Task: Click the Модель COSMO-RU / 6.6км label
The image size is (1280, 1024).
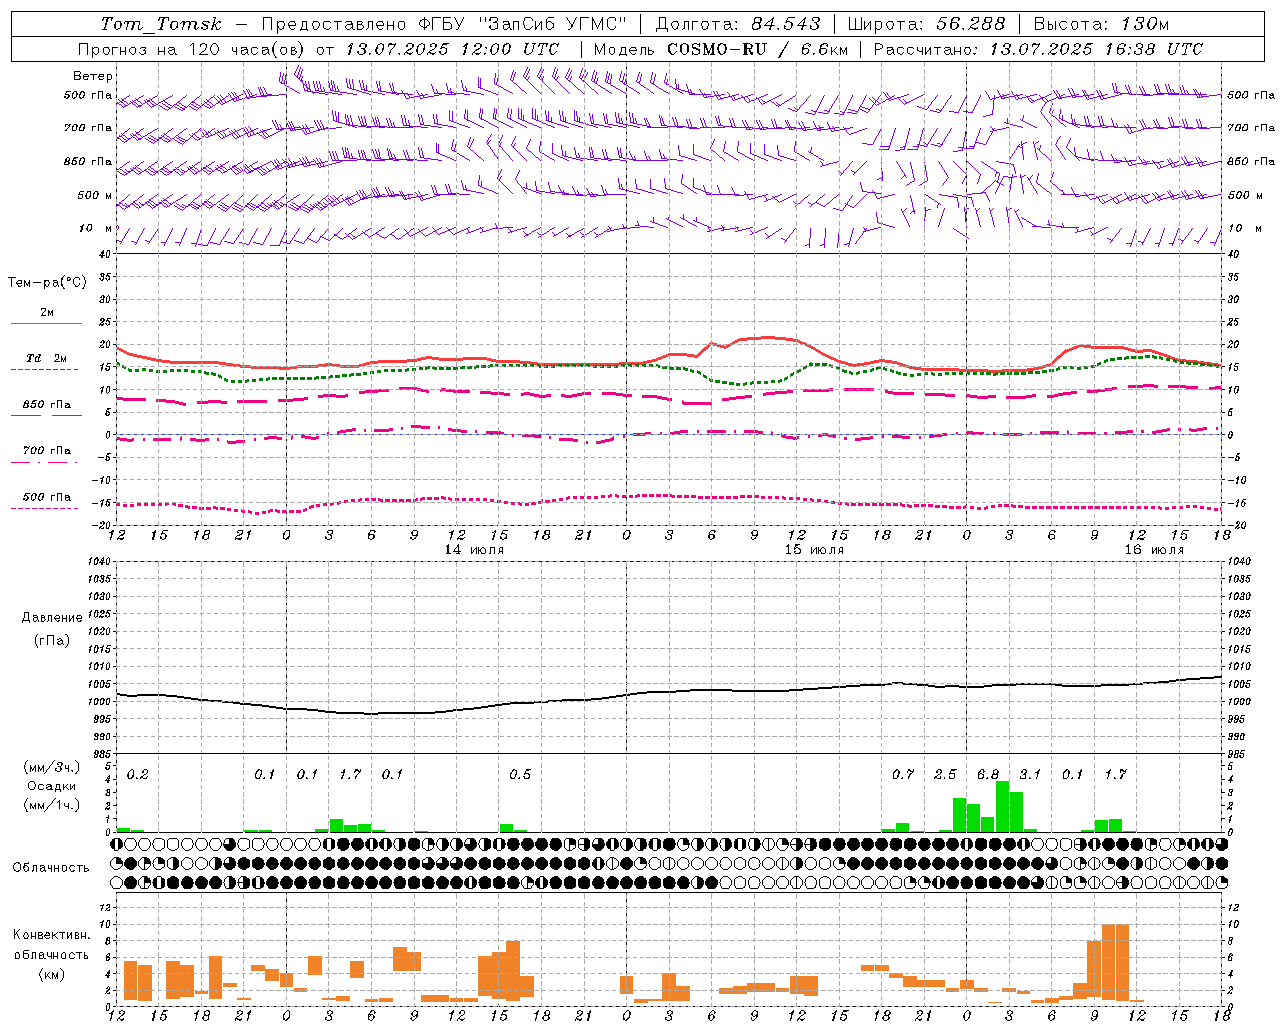Action: (x=721, y=49)
